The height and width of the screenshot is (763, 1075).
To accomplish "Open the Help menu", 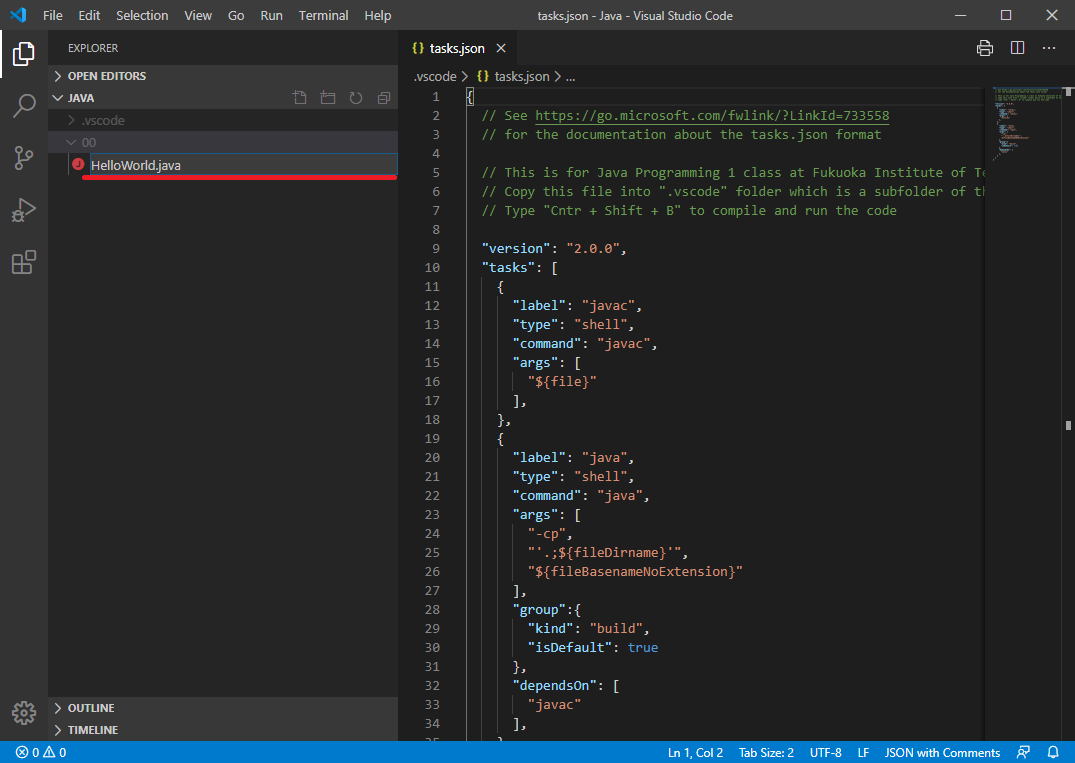I will pos(378,15).
